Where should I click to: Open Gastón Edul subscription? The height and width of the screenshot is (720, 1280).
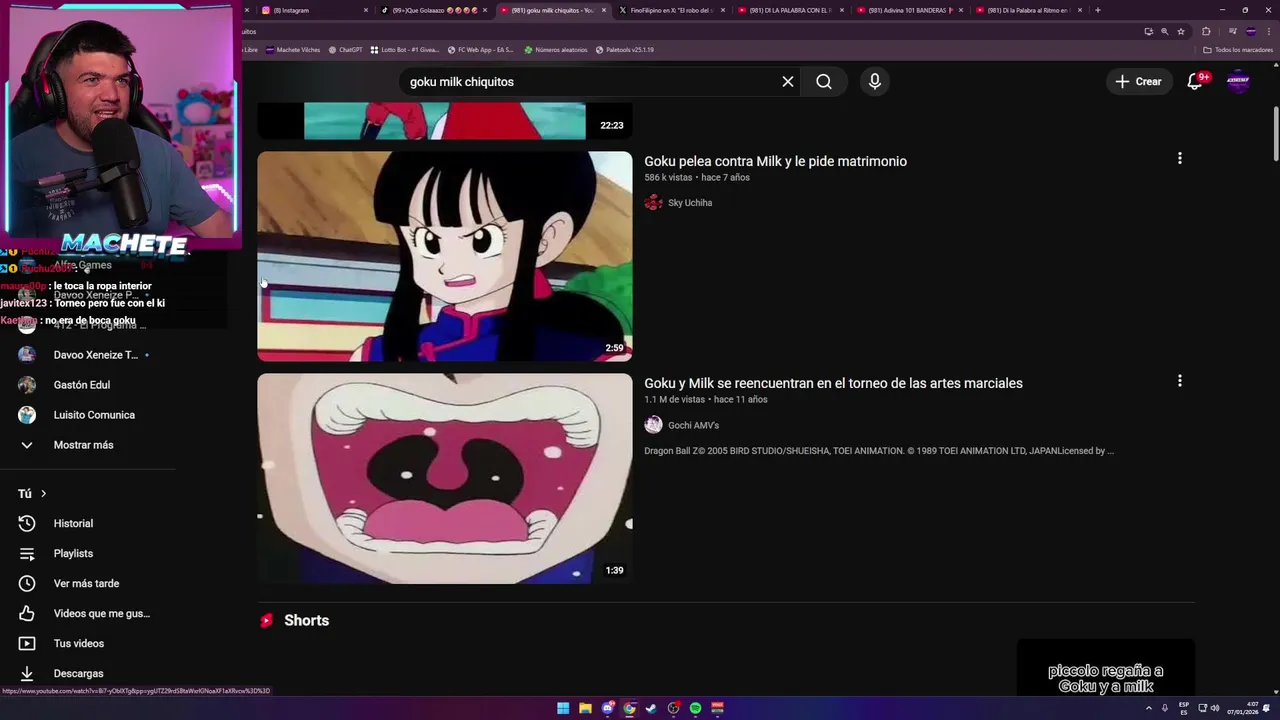point(81,385)
